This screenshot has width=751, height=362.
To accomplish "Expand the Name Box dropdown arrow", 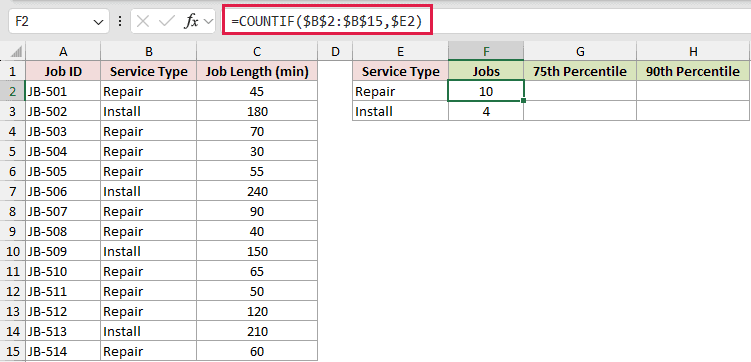I will coord(99,23).
